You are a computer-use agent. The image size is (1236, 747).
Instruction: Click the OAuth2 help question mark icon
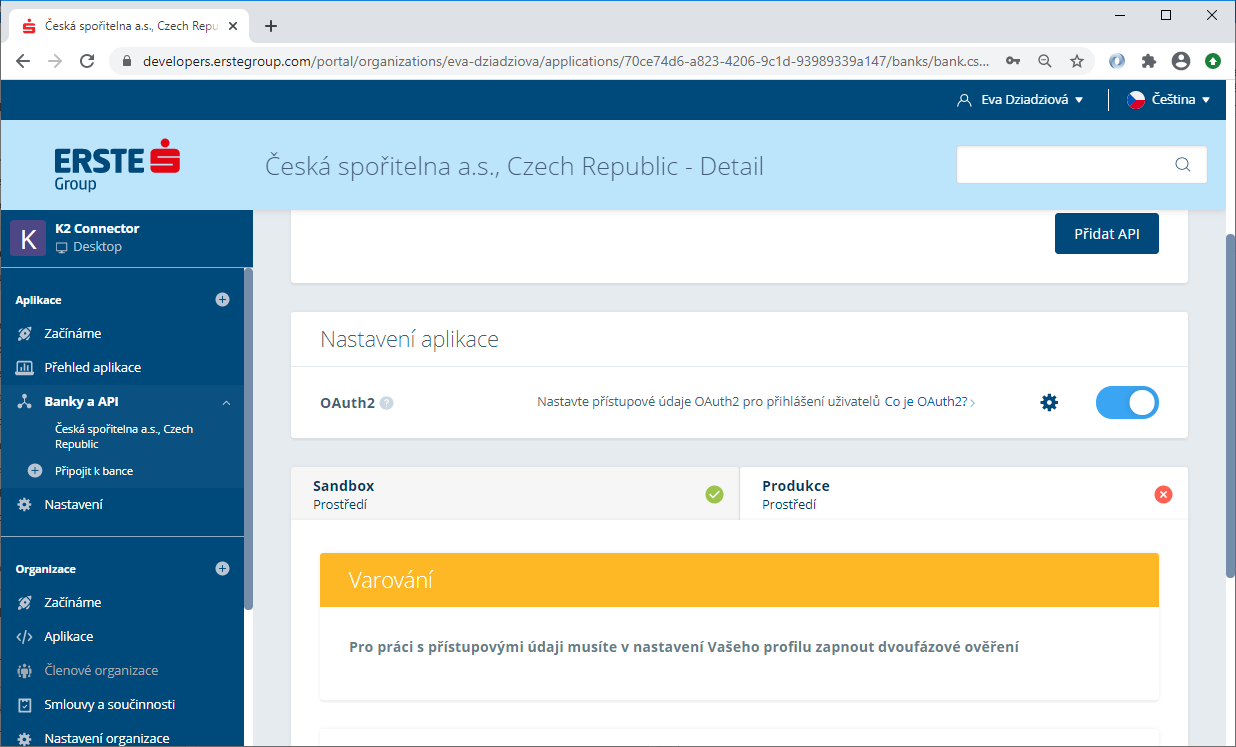(x=387, y=403)
